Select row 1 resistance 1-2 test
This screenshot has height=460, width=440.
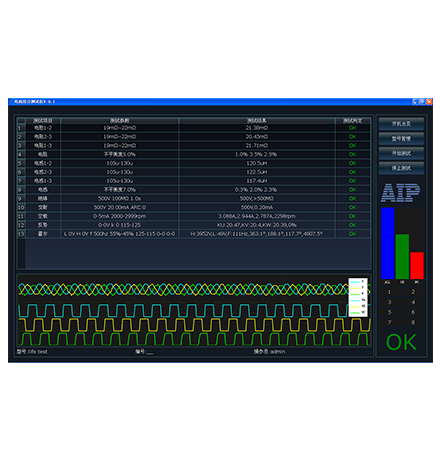(x=194, y=128)
